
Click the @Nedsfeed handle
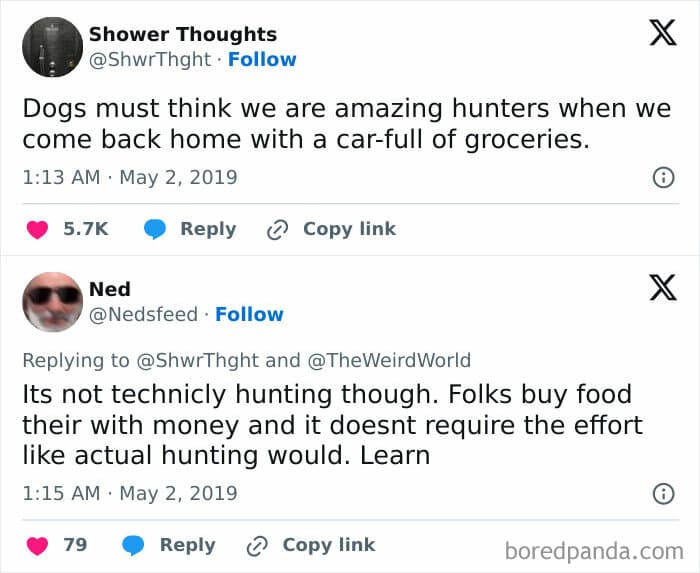coord(143,314)
